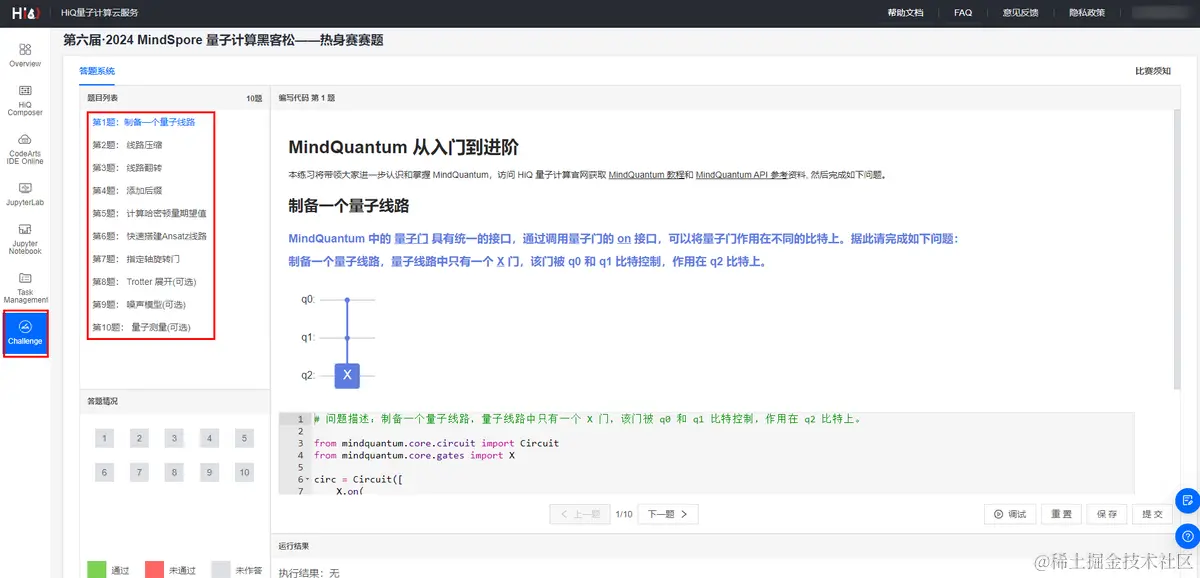Click code editor line 3 import Circuit
Image resolution: width=1200 pixels, height=578 pixels.
tap(436, 443)
